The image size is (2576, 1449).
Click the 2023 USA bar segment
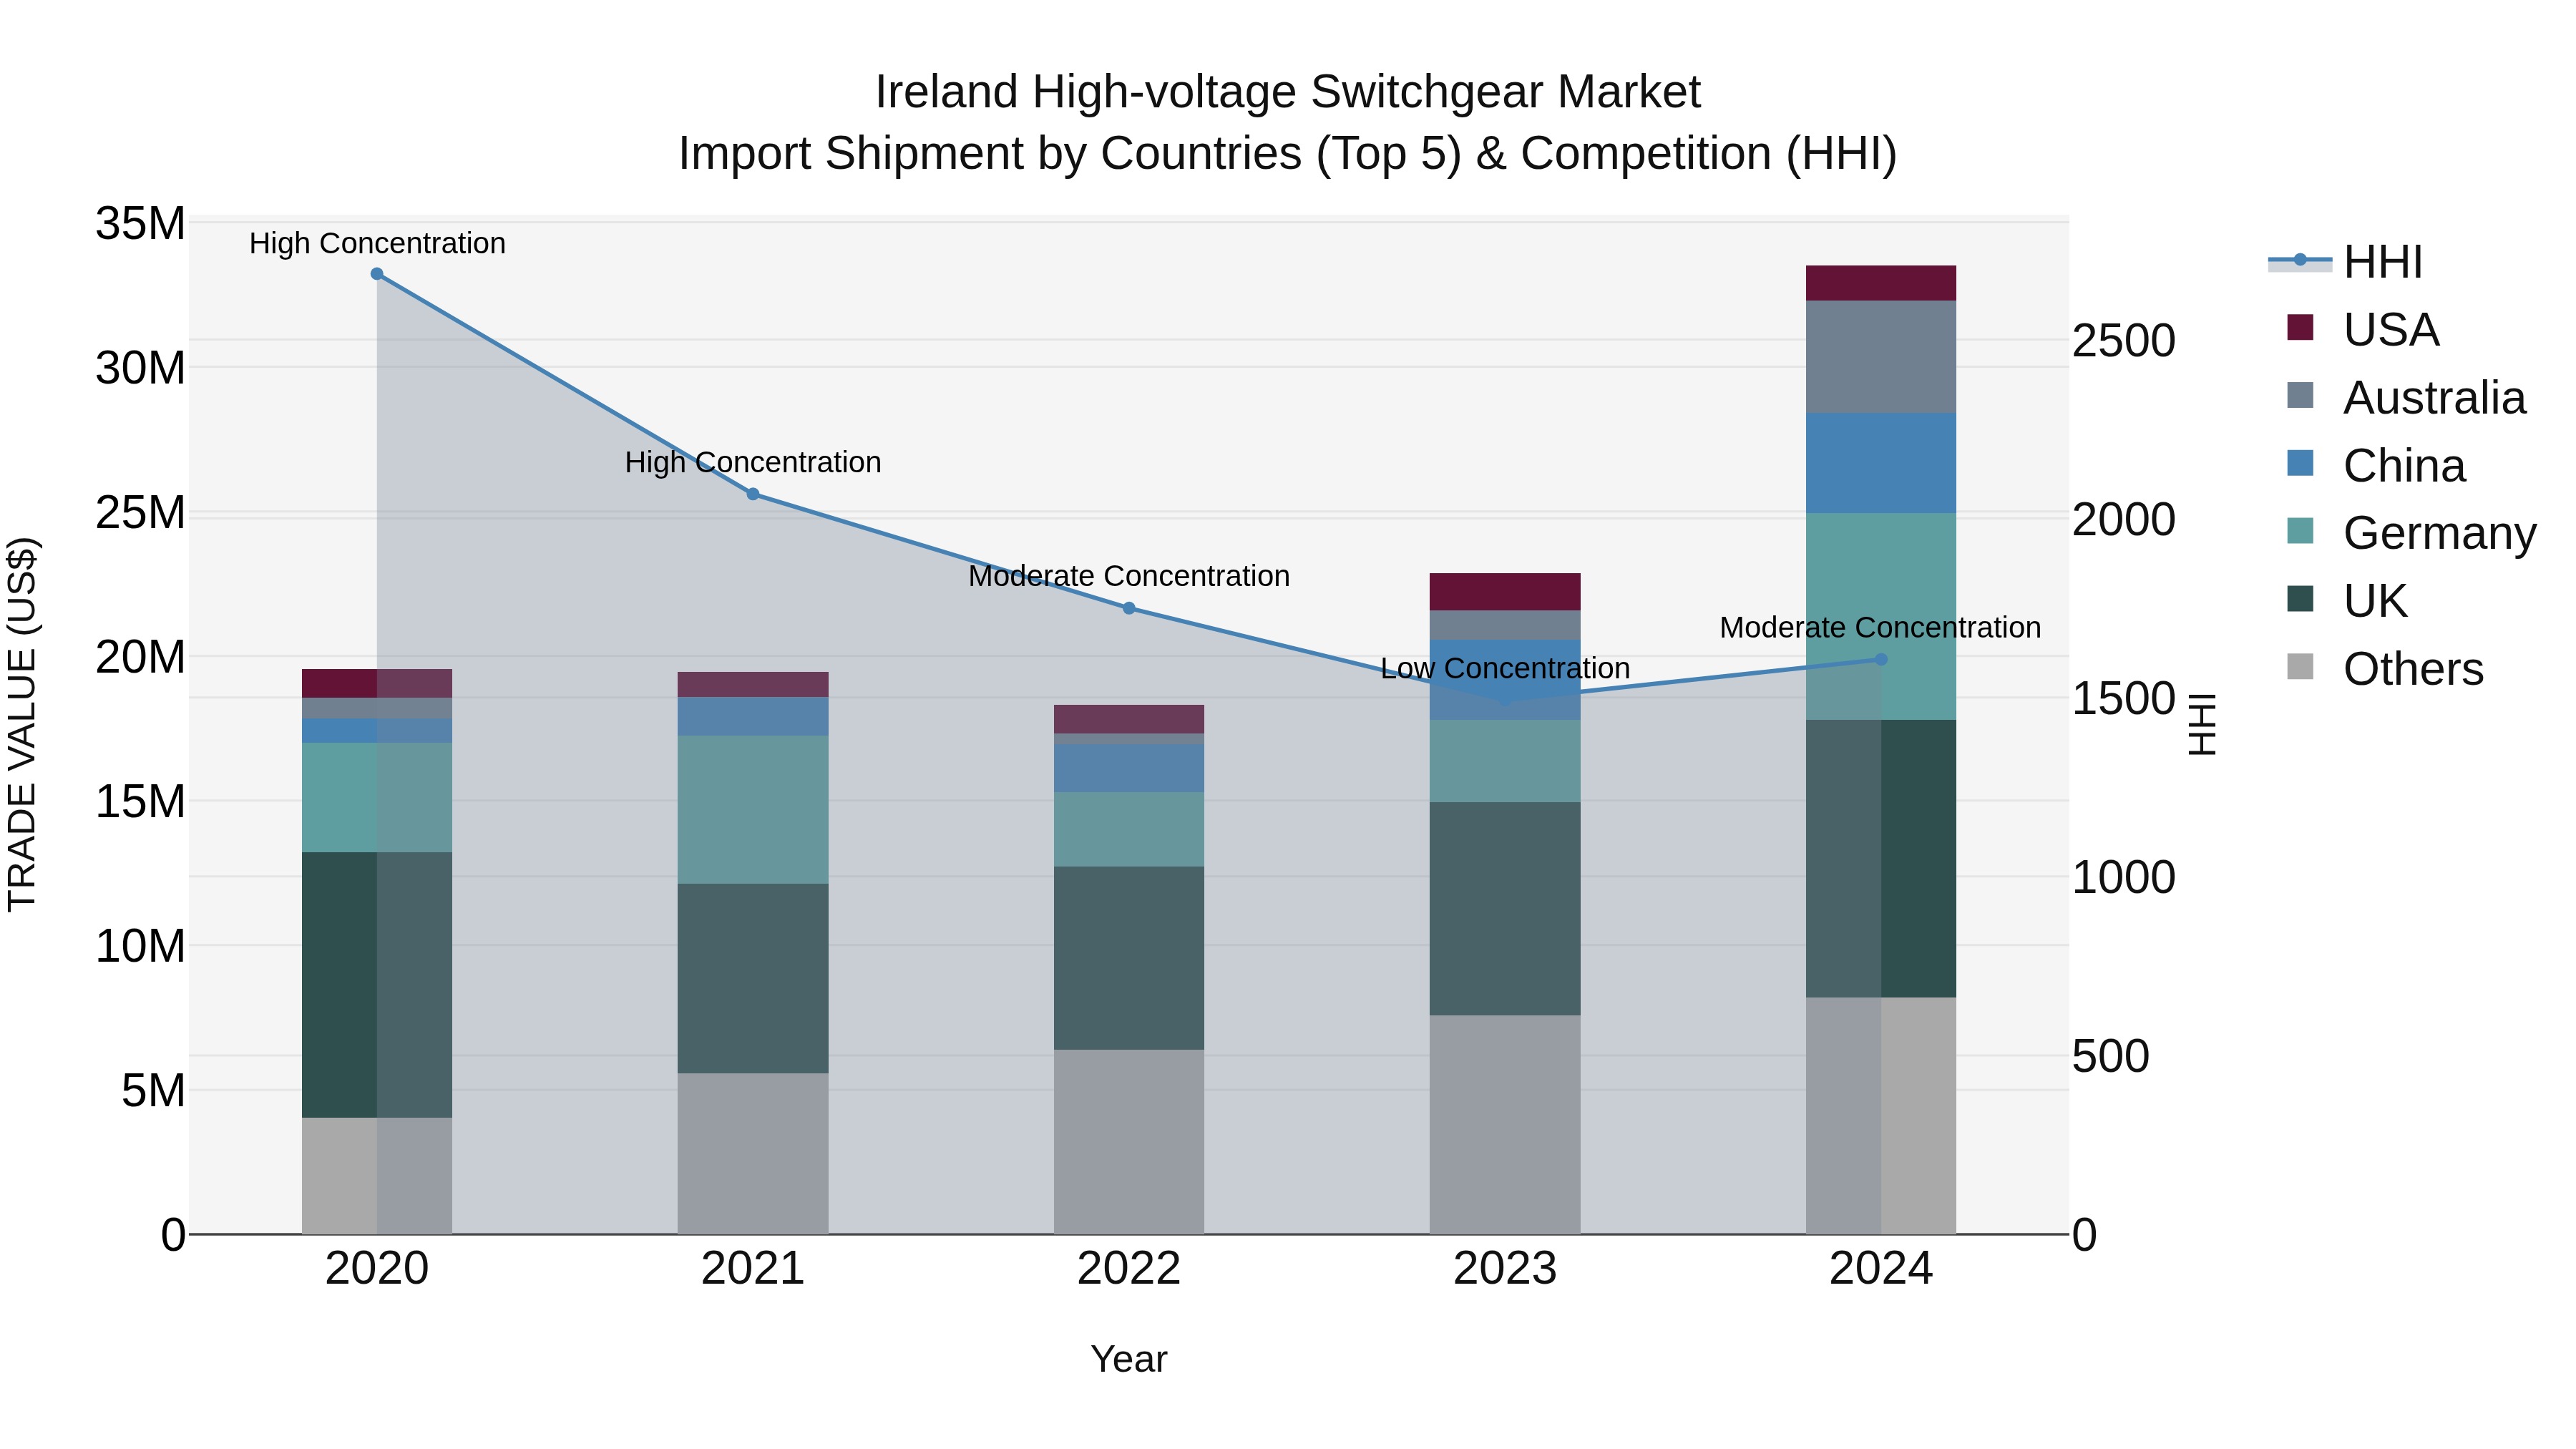tap(1505, 592)
